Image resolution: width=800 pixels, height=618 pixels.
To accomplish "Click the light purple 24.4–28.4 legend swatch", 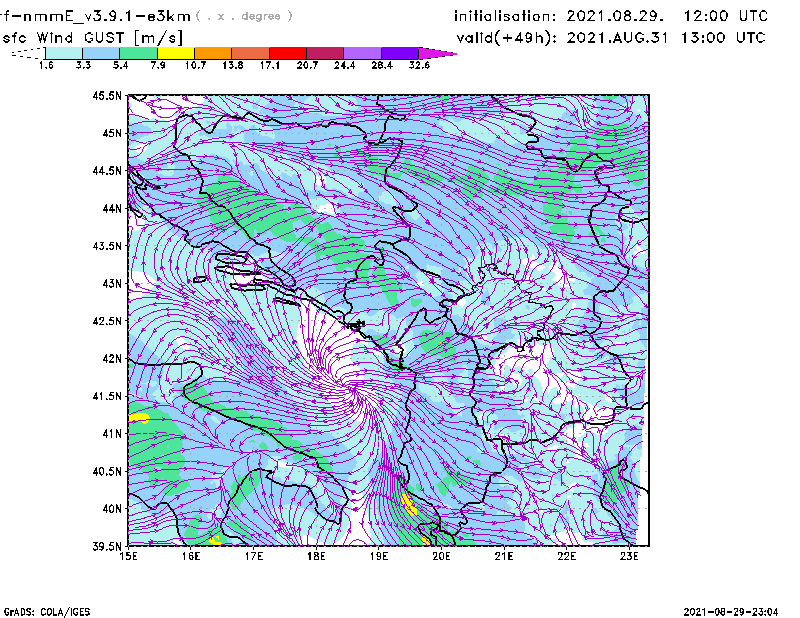I will [363, 53].
